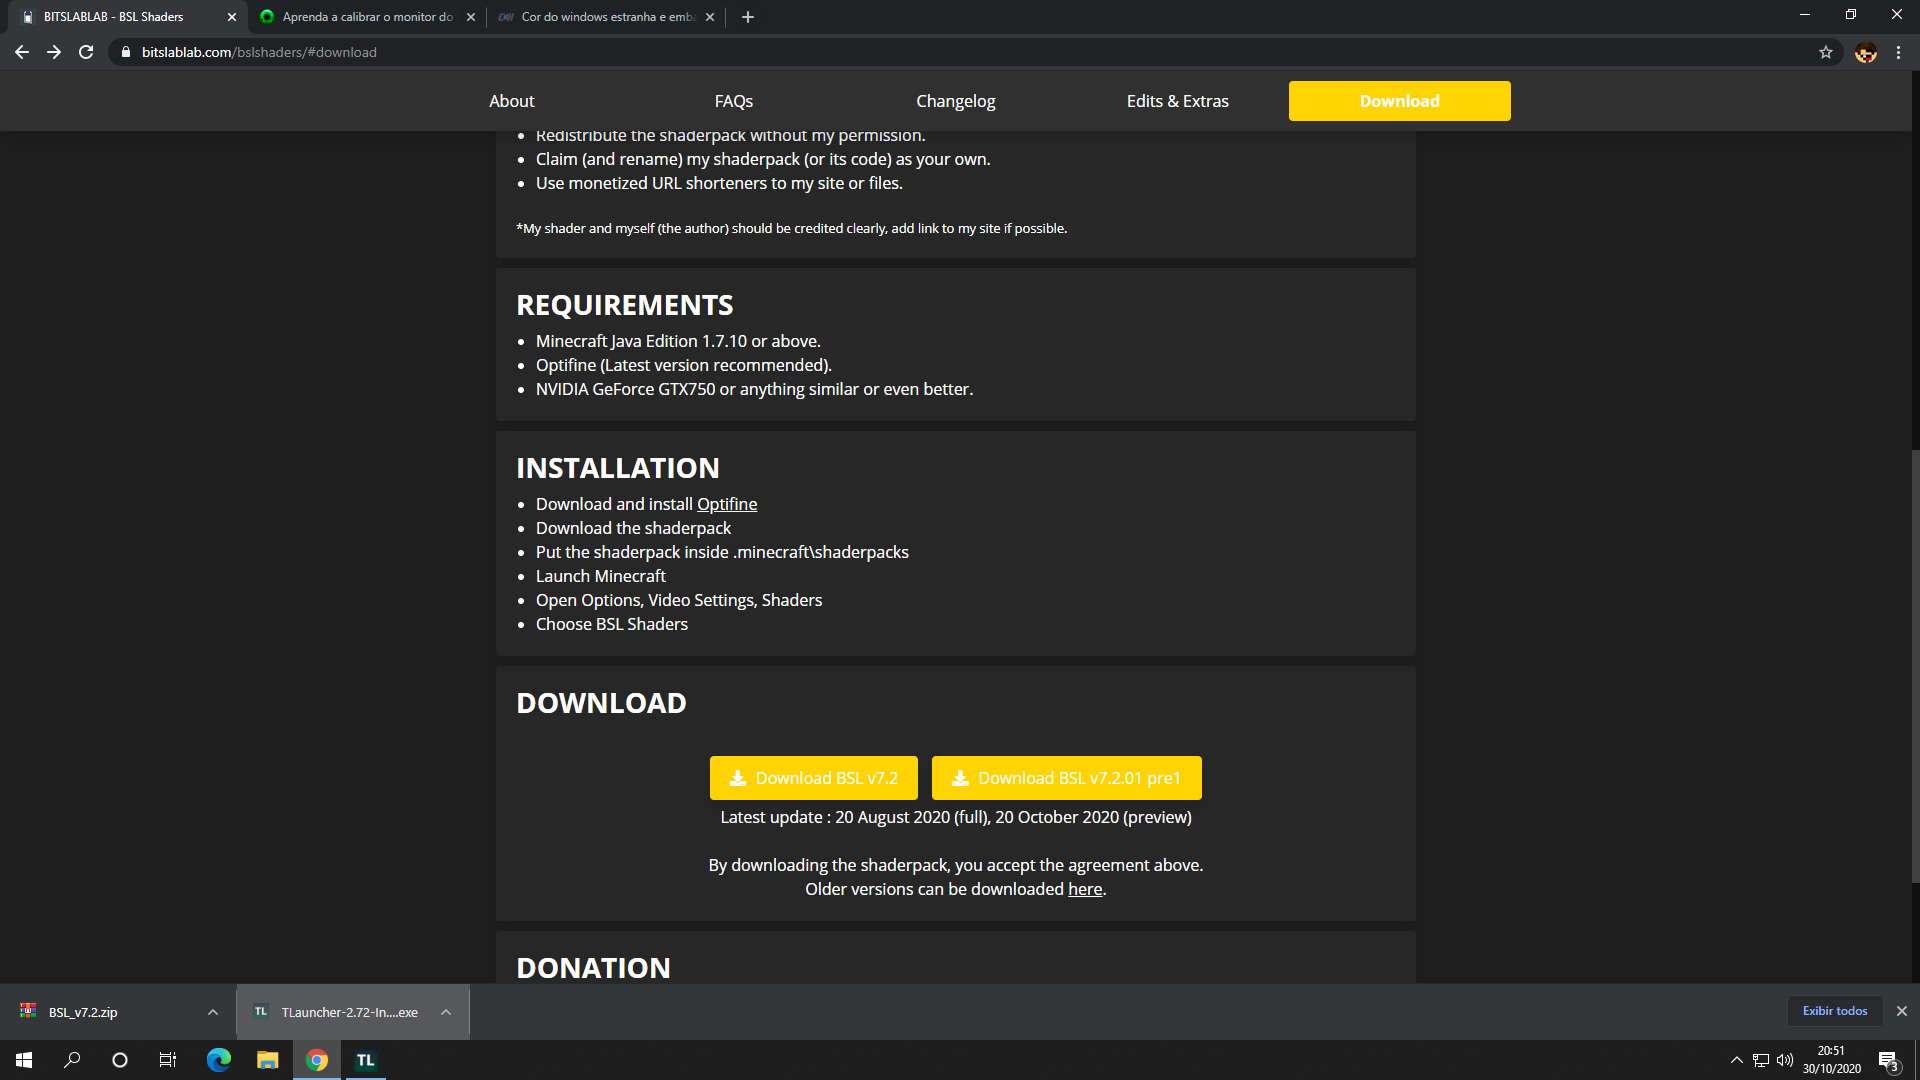The height and width of the screenshot is (1080, 1920).
Task: Open Windows taskbar search
Action: (72, 1060)
